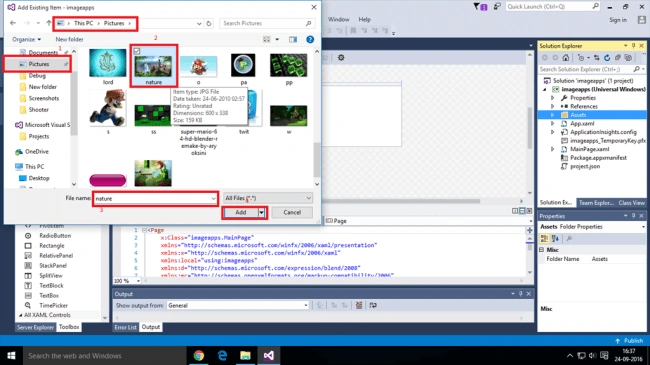Click Sync with Active Document icon
Image resolution: width=650 pixels, height=365 pixels.
597,58
